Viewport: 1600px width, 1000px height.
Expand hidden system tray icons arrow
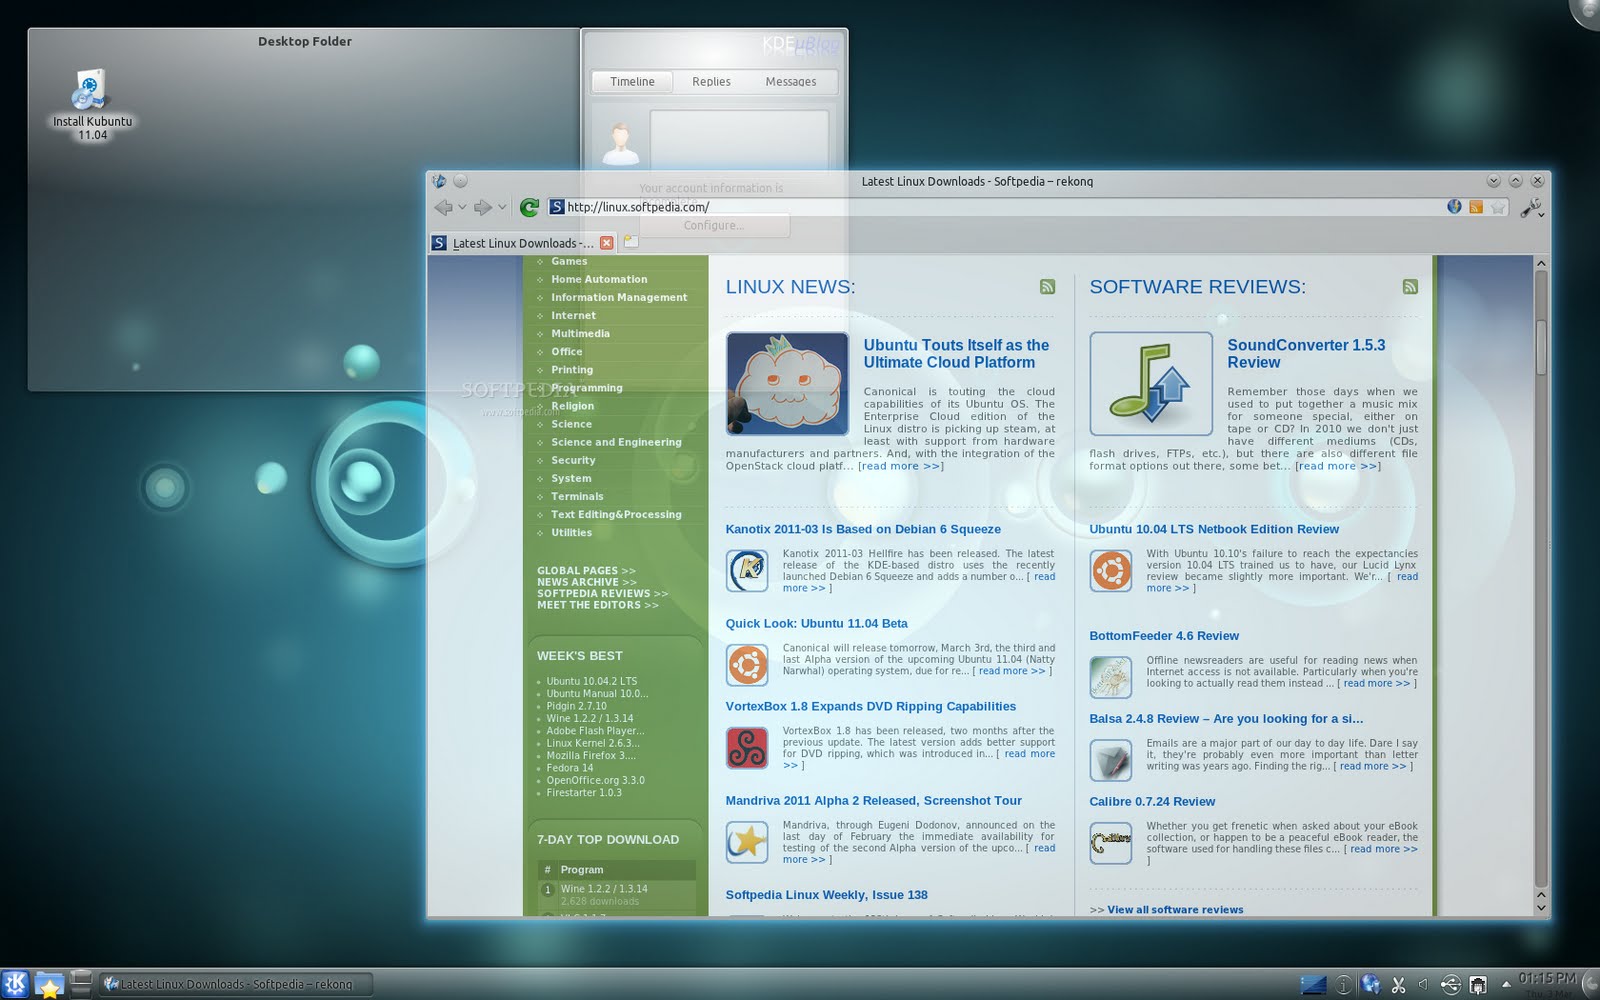point(1506,985)
